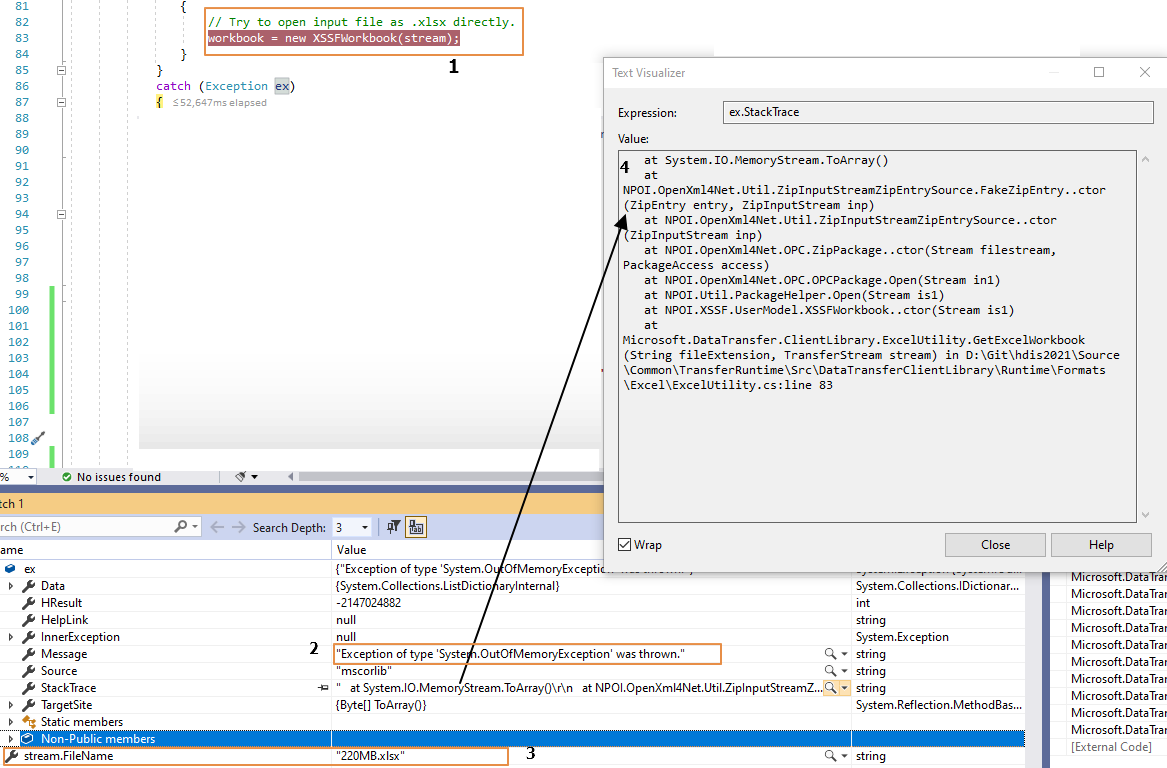The height and width of the screenshot is (768, 1167).
Task: Click the No issues found checkmark icon
Action: click(x=67, y=477)
